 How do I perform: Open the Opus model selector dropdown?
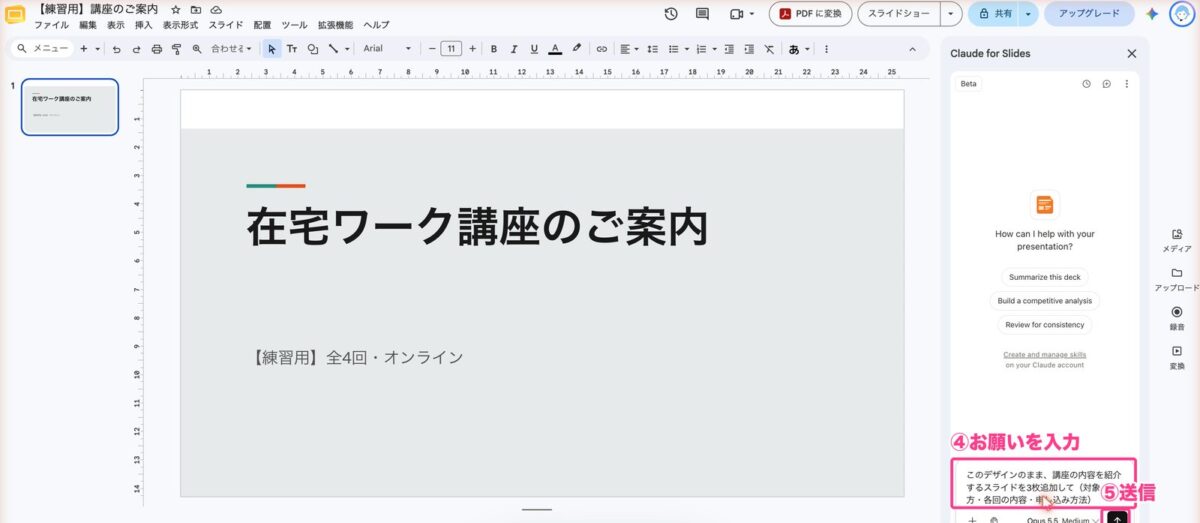point(1064,520)
